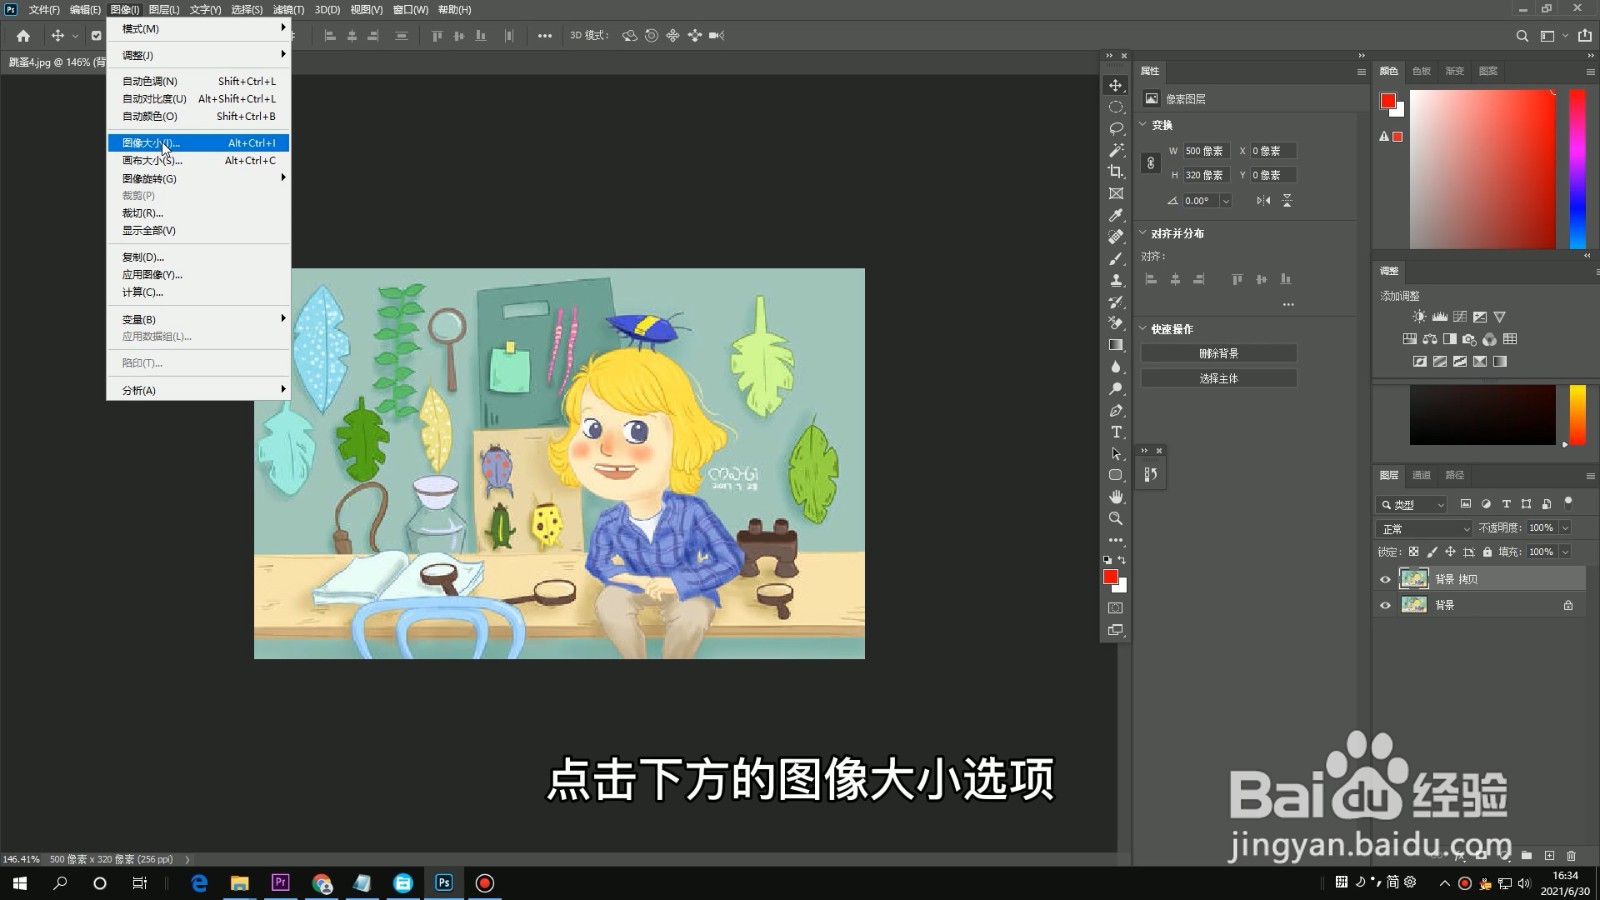Image resolution: width=1600 pixels, height=900 pixels.
Task: Select the Brush tool
Action: coord(1116,259)
